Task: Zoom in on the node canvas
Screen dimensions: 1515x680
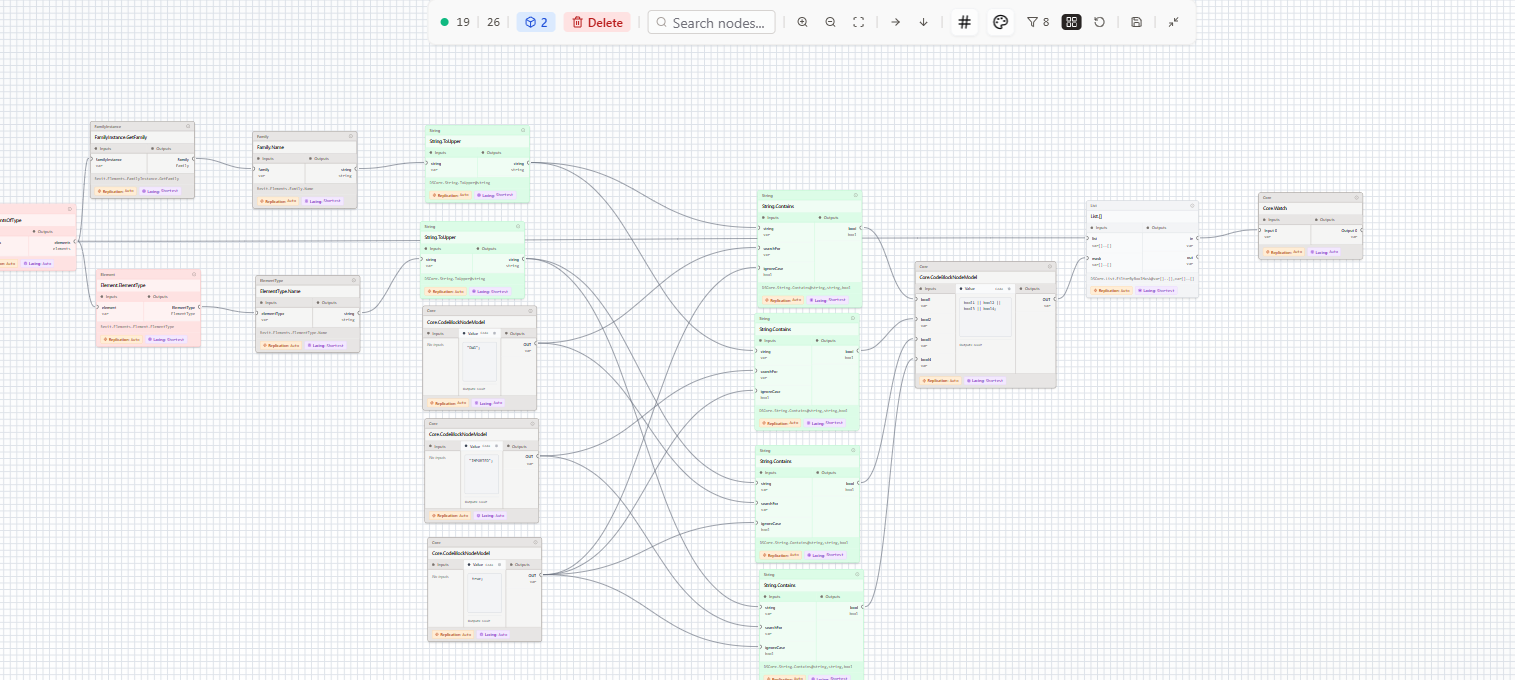Action: pos(802,22)
